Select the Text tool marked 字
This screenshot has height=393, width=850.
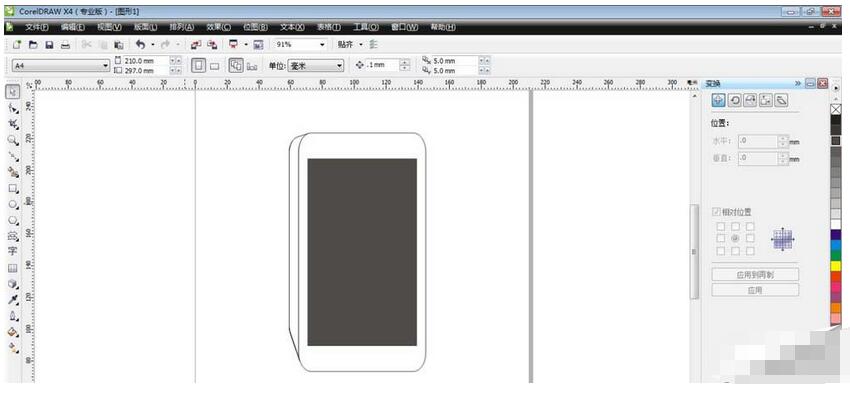click(x=12, y=252)
